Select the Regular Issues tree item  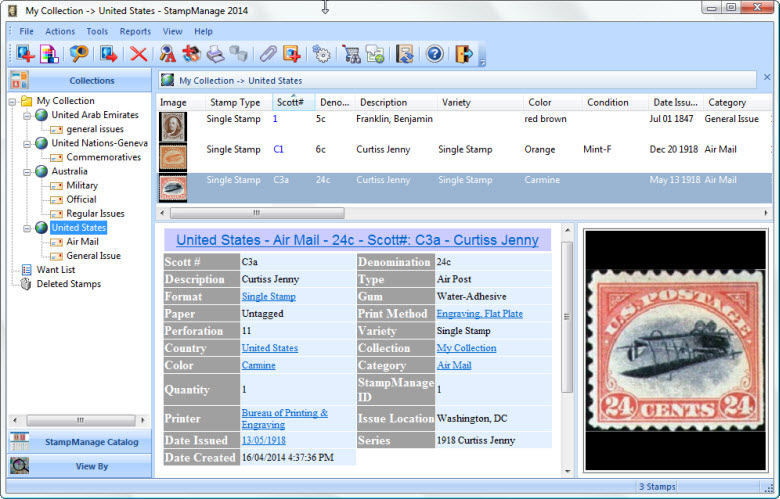tap(96, 213)
